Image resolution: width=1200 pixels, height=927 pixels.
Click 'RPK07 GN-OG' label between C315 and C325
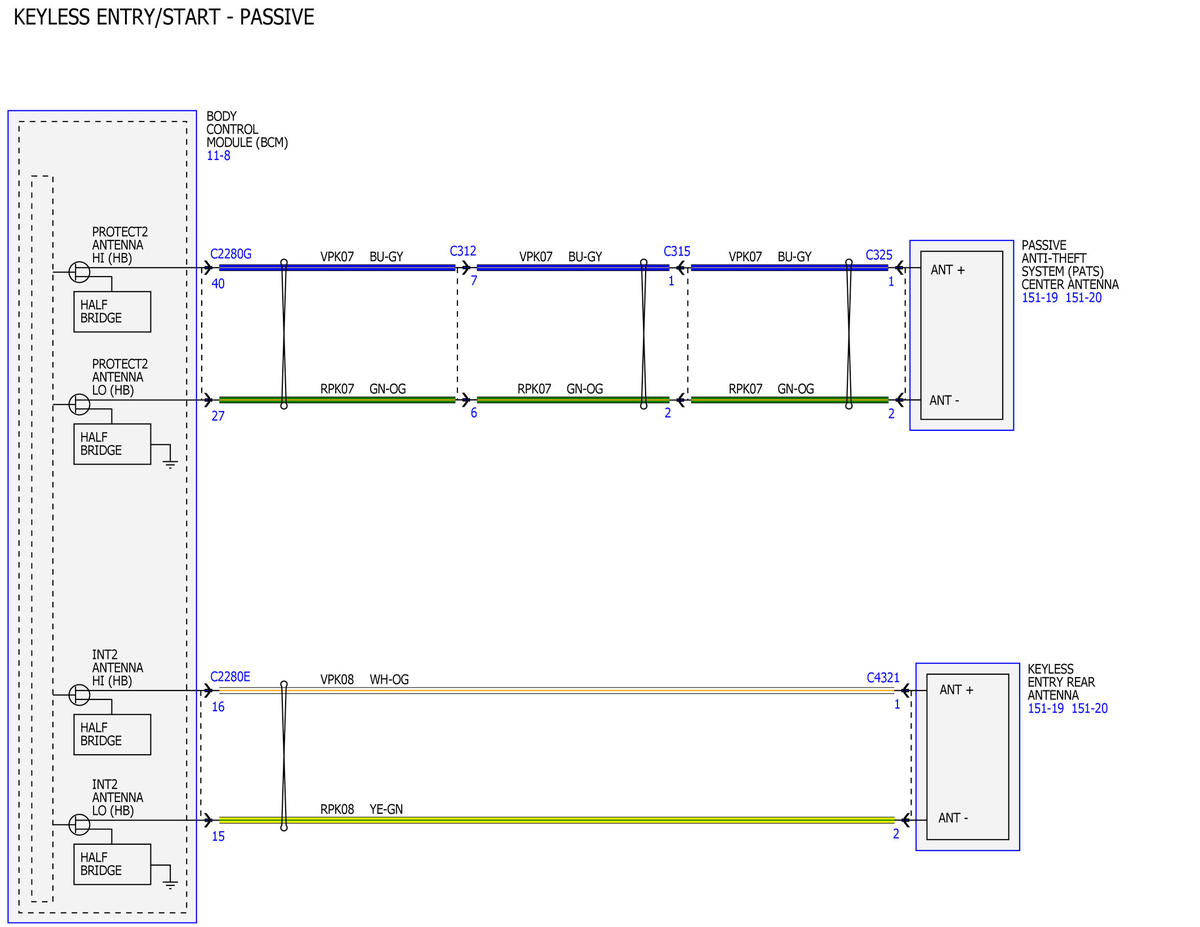coord(771,389)
